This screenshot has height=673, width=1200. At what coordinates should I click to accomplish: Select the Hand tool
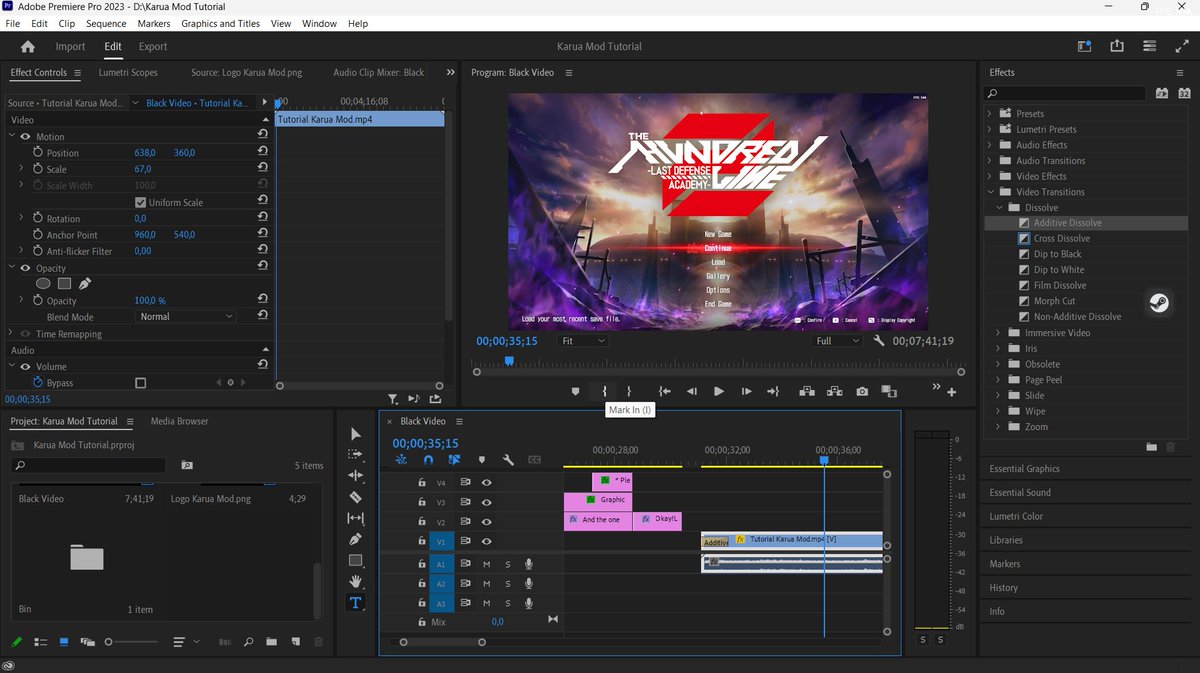[x=355, y=581]
